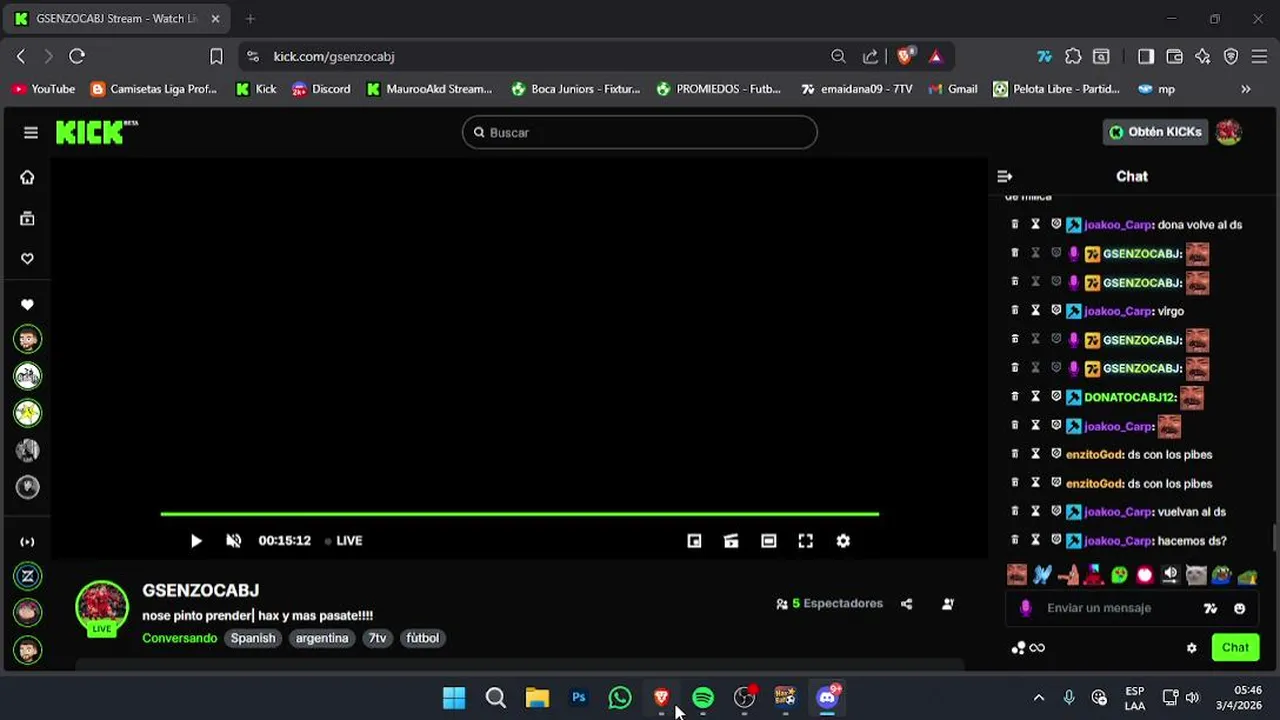
Task: Open the video player settings gear
Action: coord(843,541)
